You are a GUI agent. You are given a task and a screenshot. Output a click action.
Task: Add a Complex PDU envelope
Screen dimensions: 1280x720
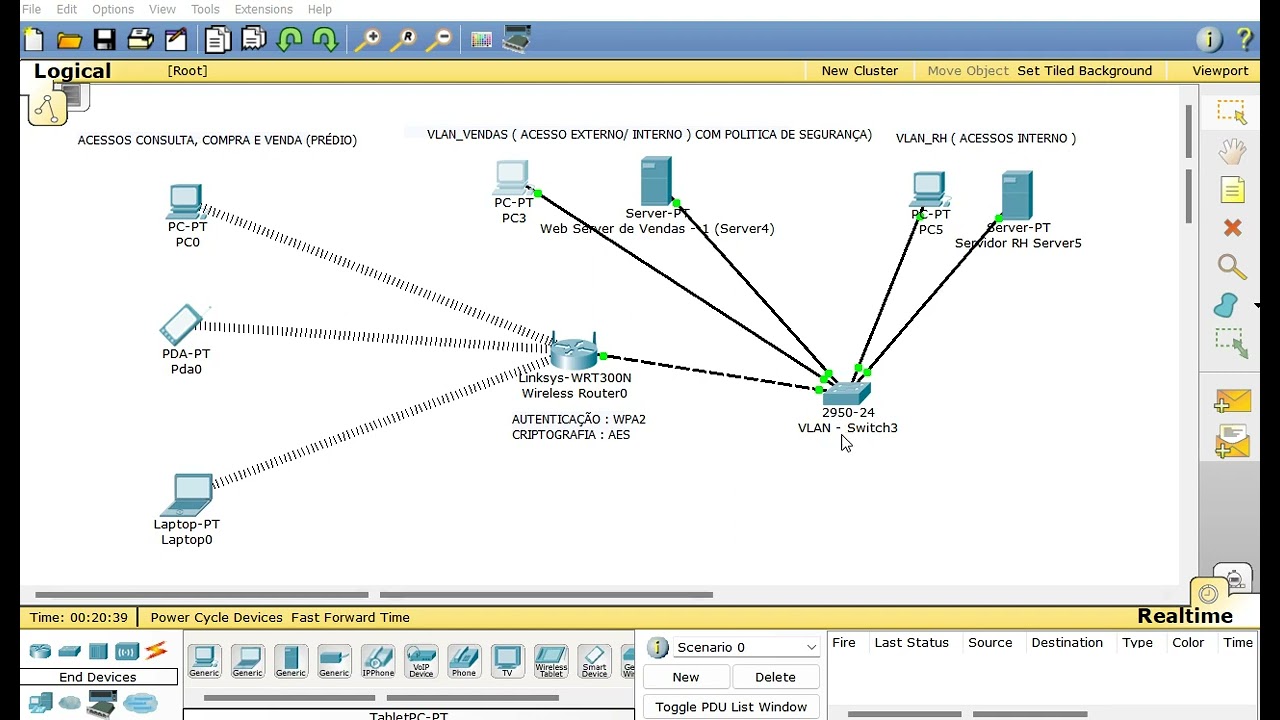(x=1232, y=442)
